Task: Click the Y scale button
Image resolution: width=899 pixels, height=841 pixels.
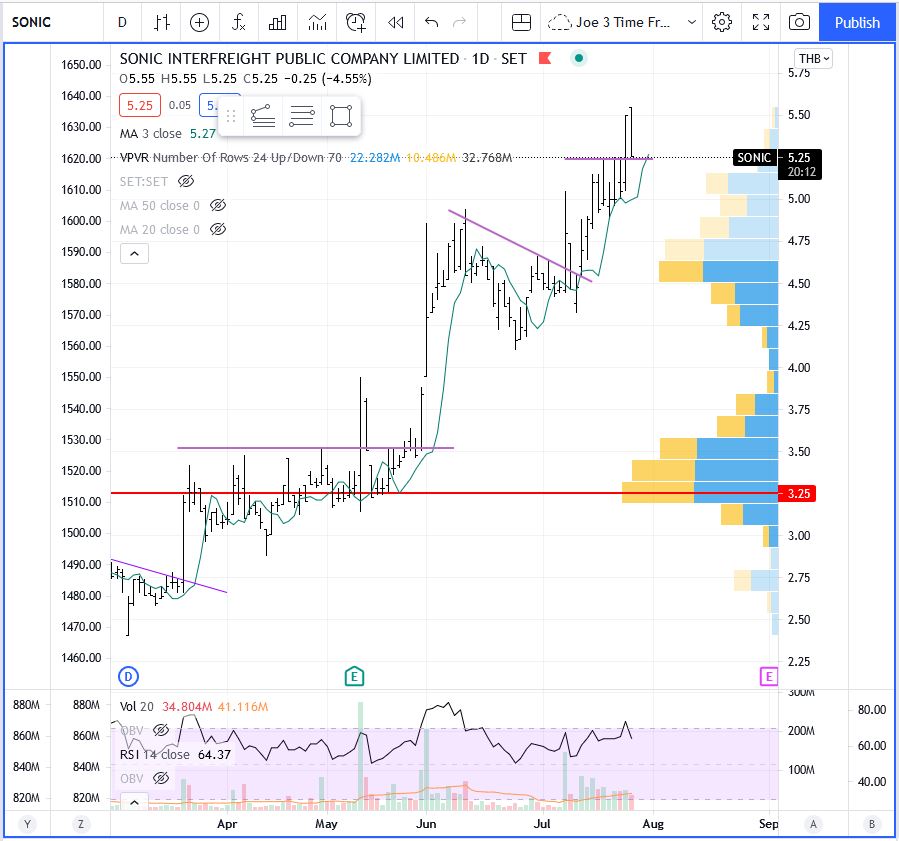Action: click(27, 824)
